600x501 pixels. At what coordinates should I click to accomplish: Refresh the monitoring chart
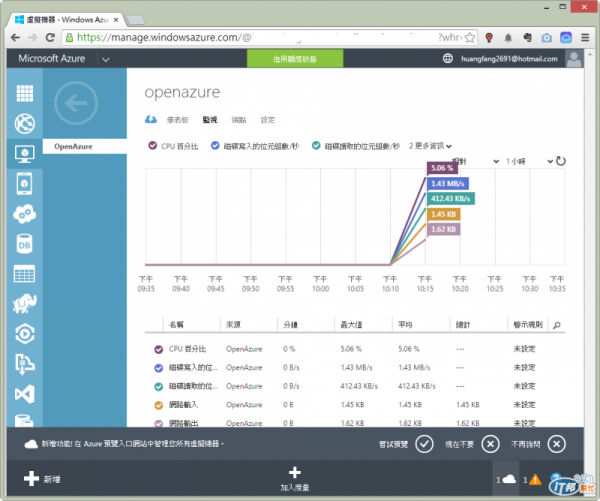561,161
